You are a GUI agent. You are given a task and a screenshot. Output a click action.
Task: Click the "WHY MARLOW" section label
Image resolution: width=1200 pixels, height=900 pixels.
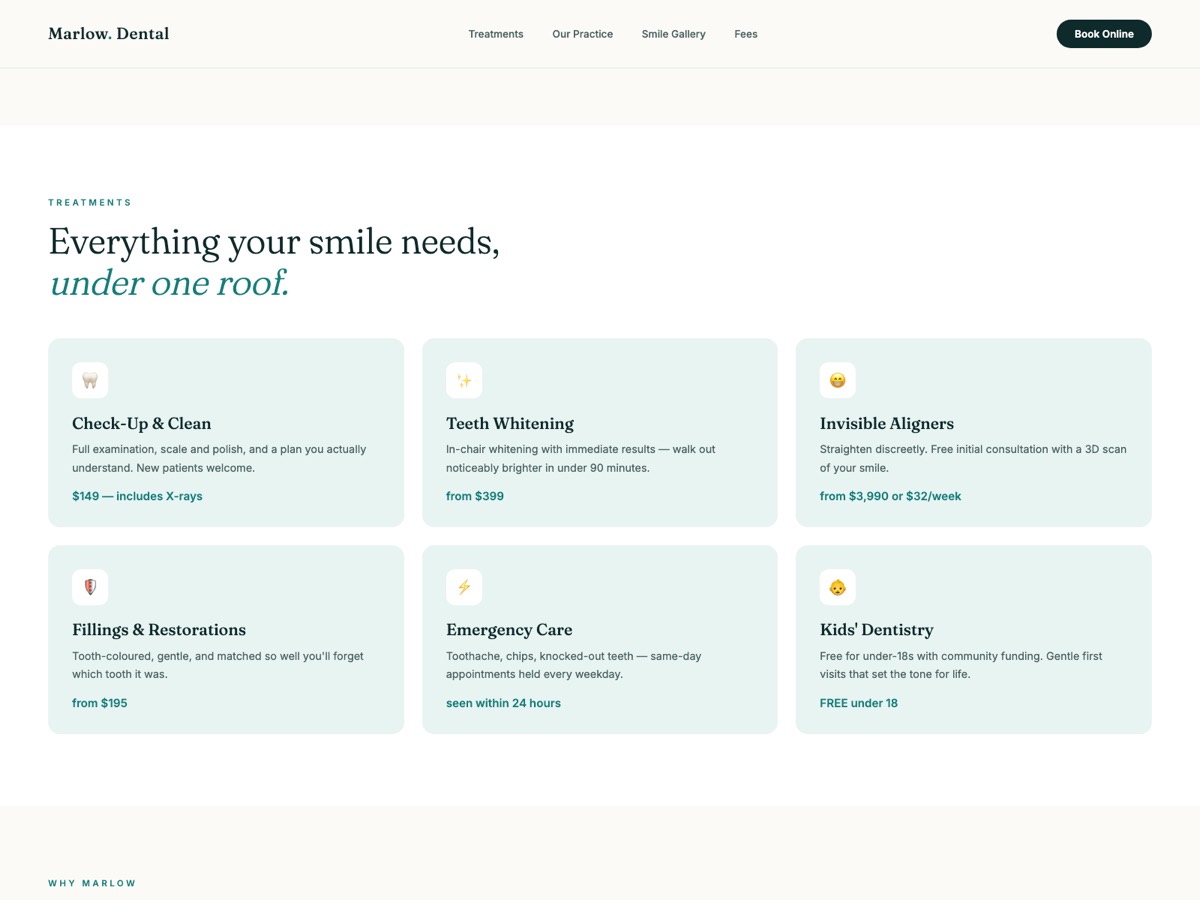pyautogui.click(x=92, y=884)
